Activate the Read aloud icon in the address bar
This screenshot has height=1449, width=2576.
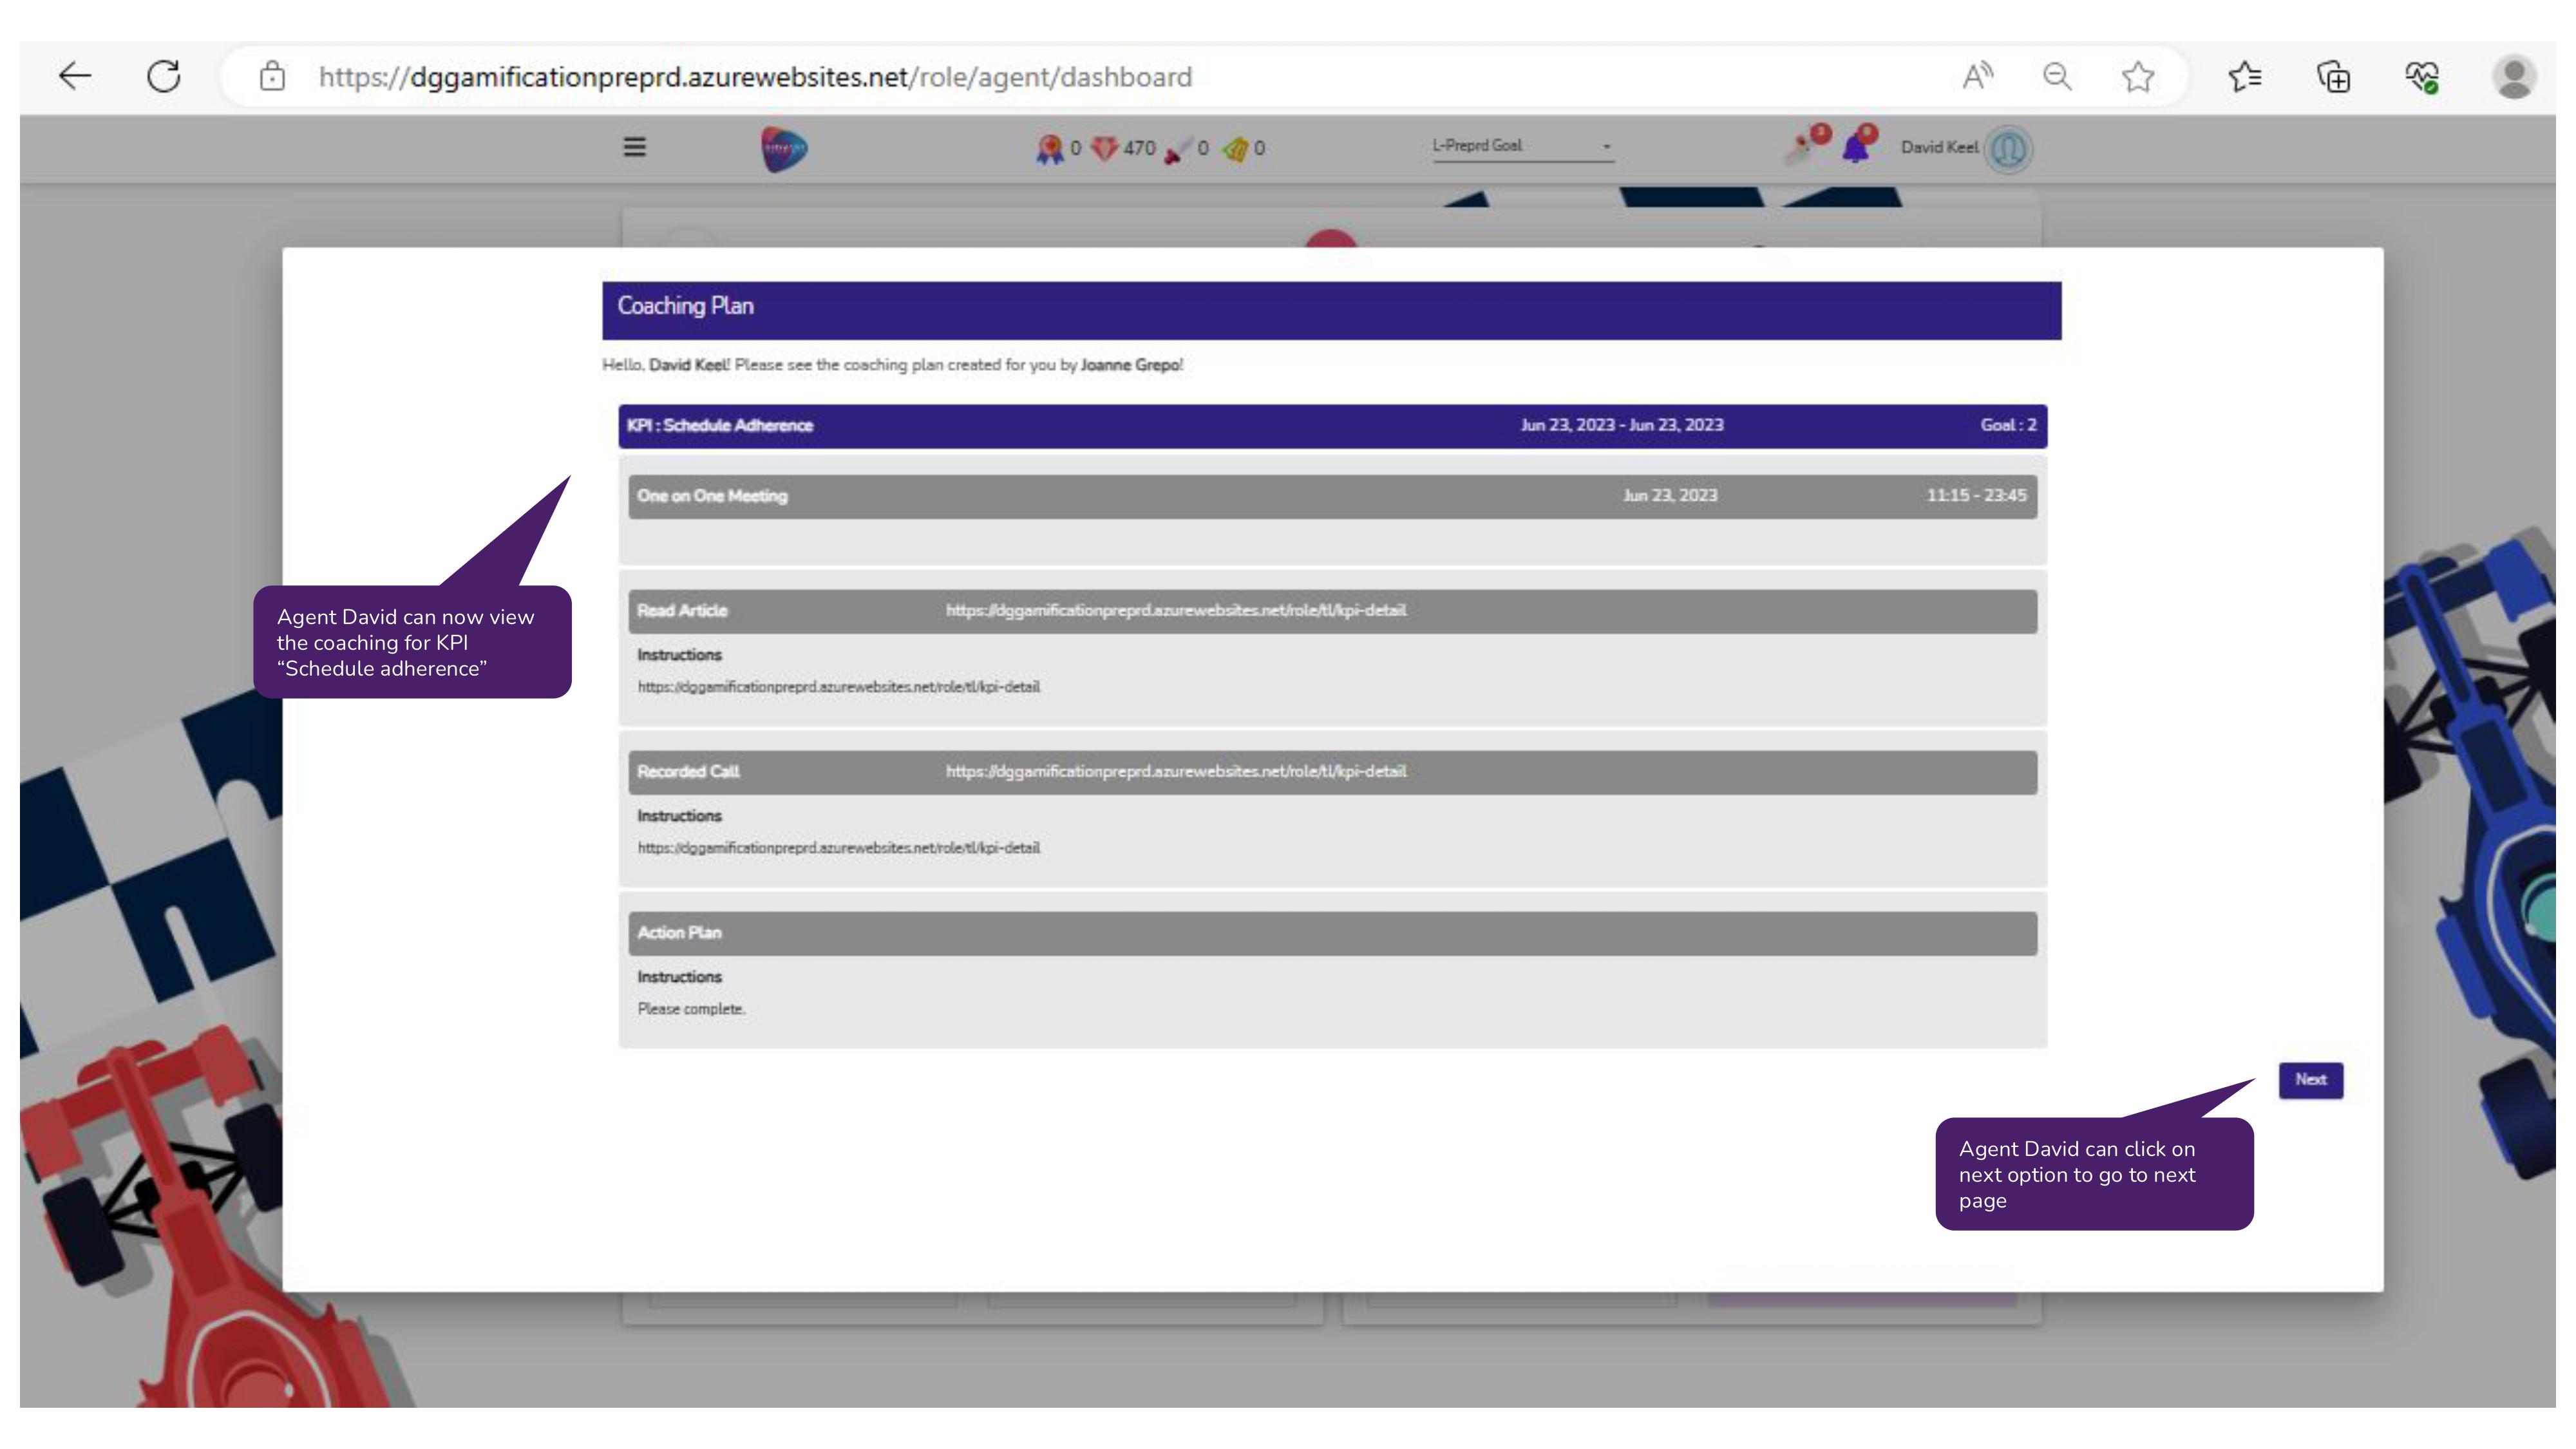pos(1977,76)
